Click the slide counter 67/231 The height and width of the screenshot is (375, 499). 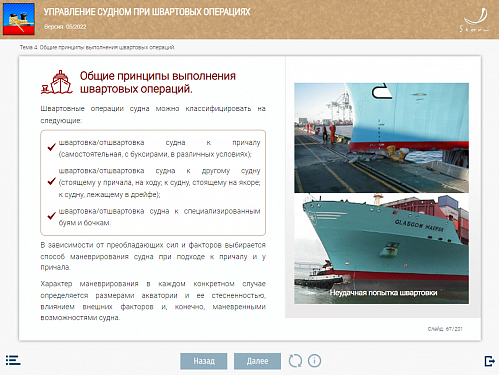(x=445, y=329)
